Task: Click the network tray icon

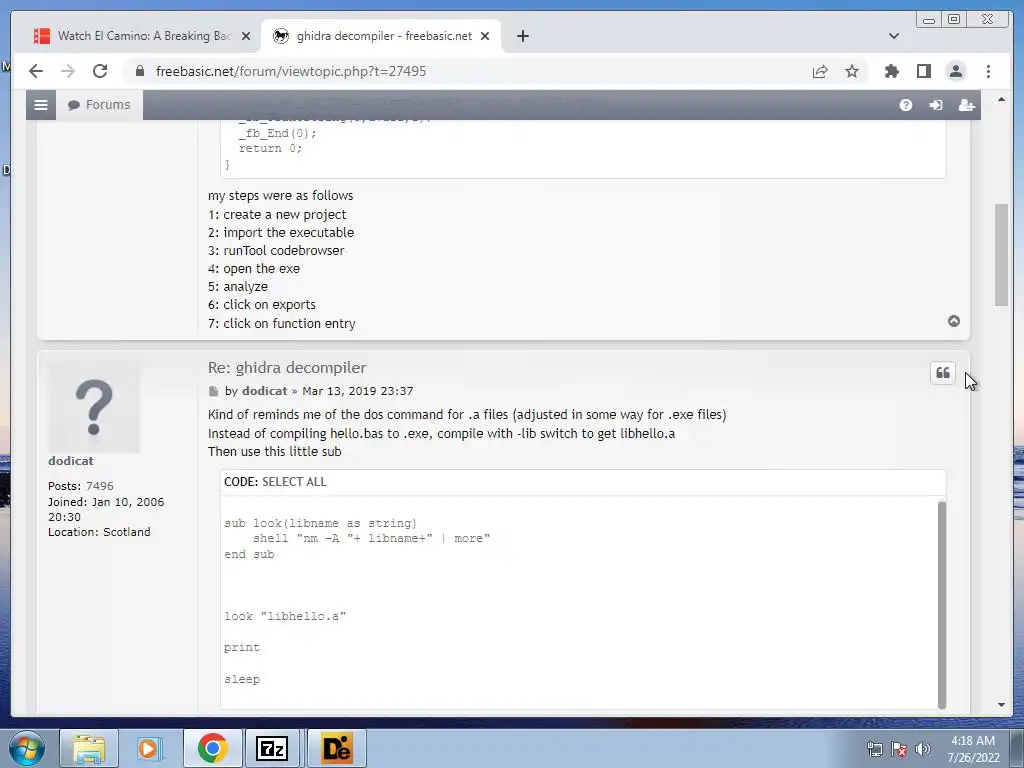Action: 874,749
